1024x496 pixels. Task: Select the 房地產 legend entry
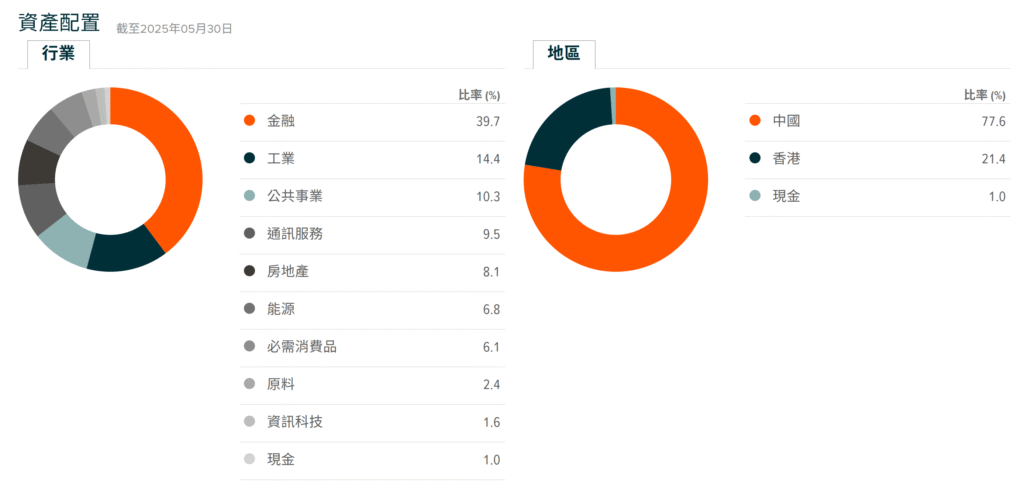point(372,271)
